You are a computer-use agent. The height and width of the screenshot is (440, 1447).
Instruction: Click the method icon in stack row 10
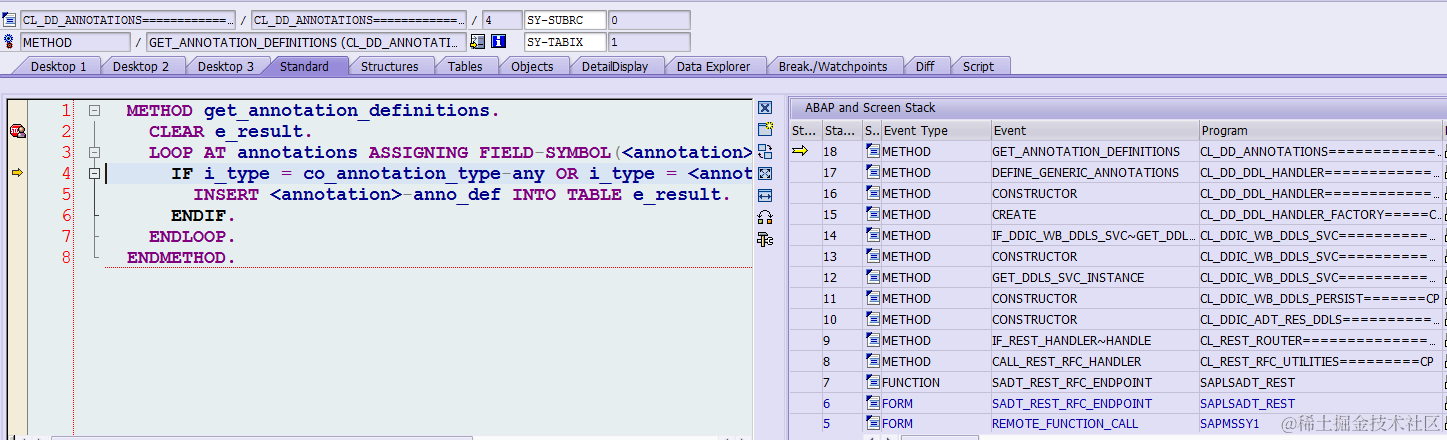[x=873, y=320]
